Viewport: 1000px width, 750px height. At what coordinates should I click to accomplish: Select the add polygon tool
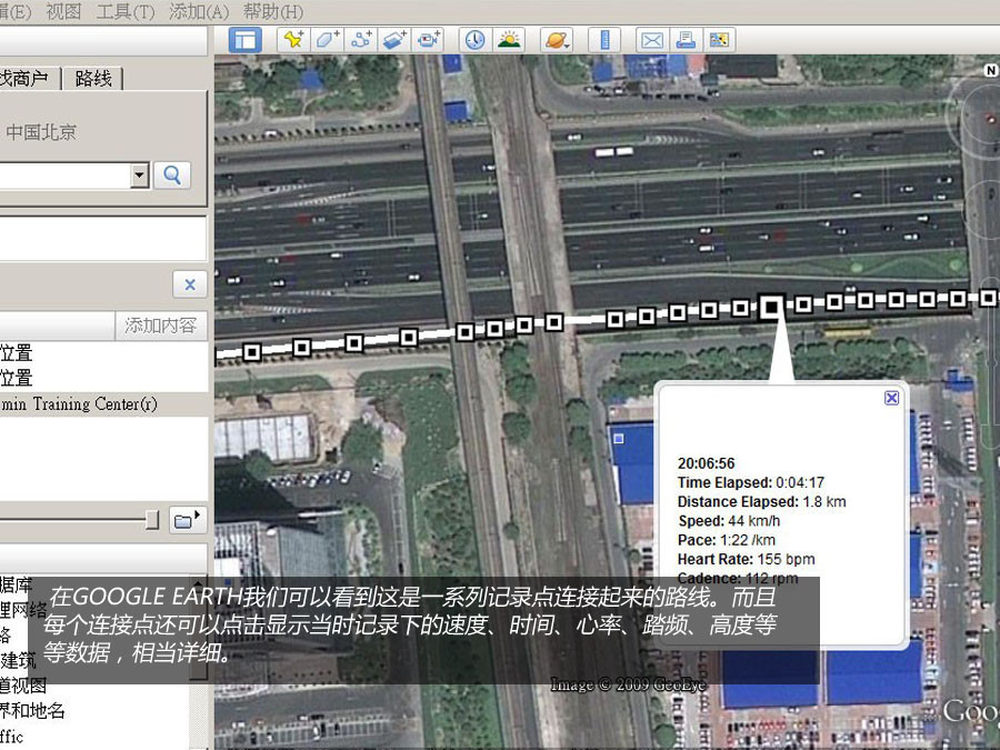coord(327,40)
